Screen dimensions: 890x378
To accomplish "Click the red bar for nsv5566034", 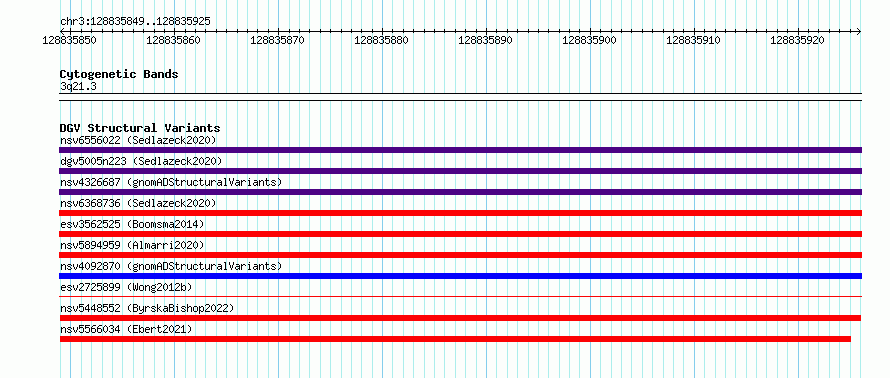I will (455, 339).
